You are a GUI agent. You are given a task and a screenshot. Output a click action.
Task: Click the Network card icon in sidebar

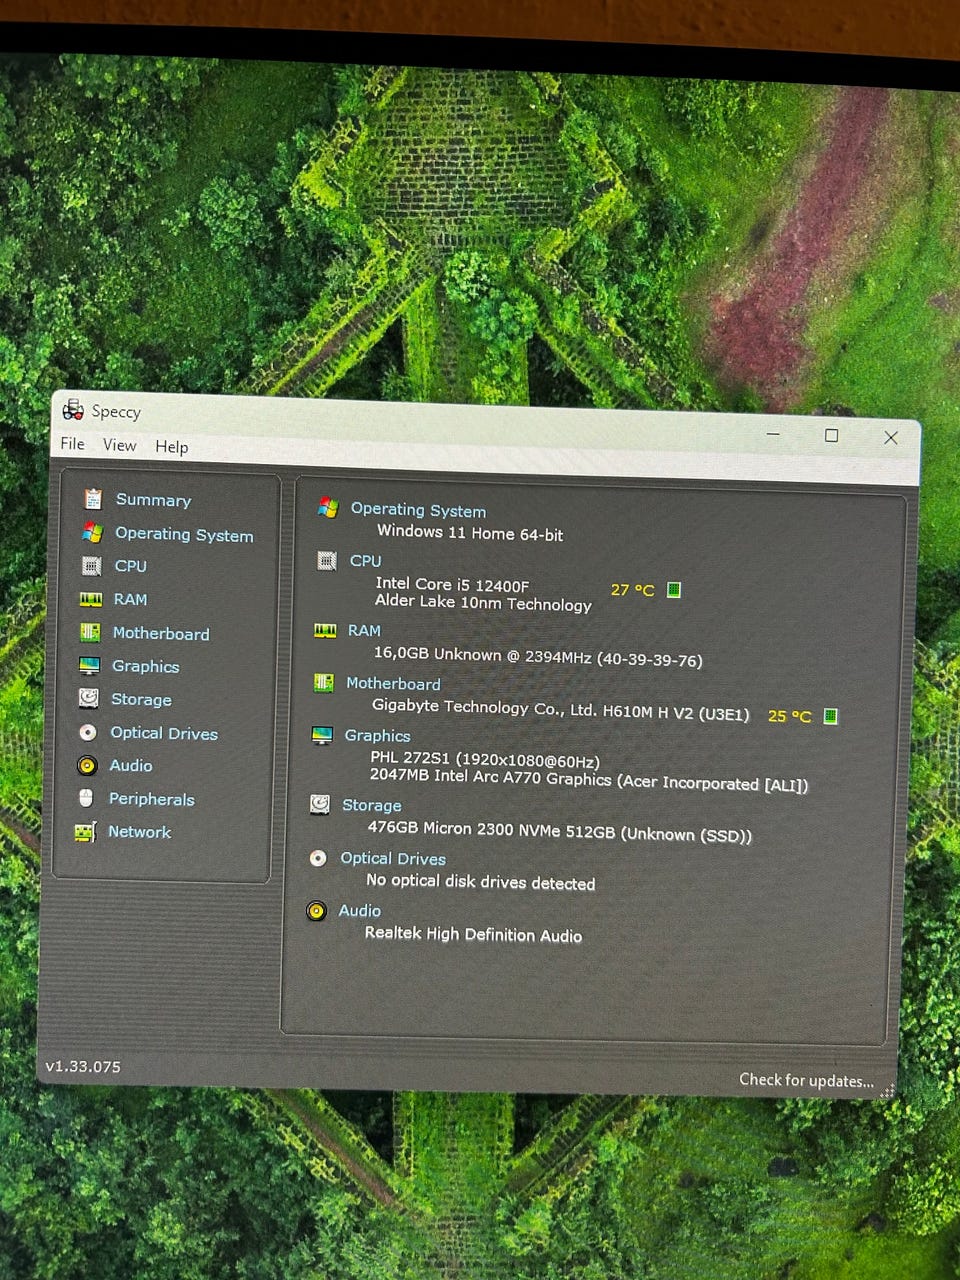[x=85, y=831]
